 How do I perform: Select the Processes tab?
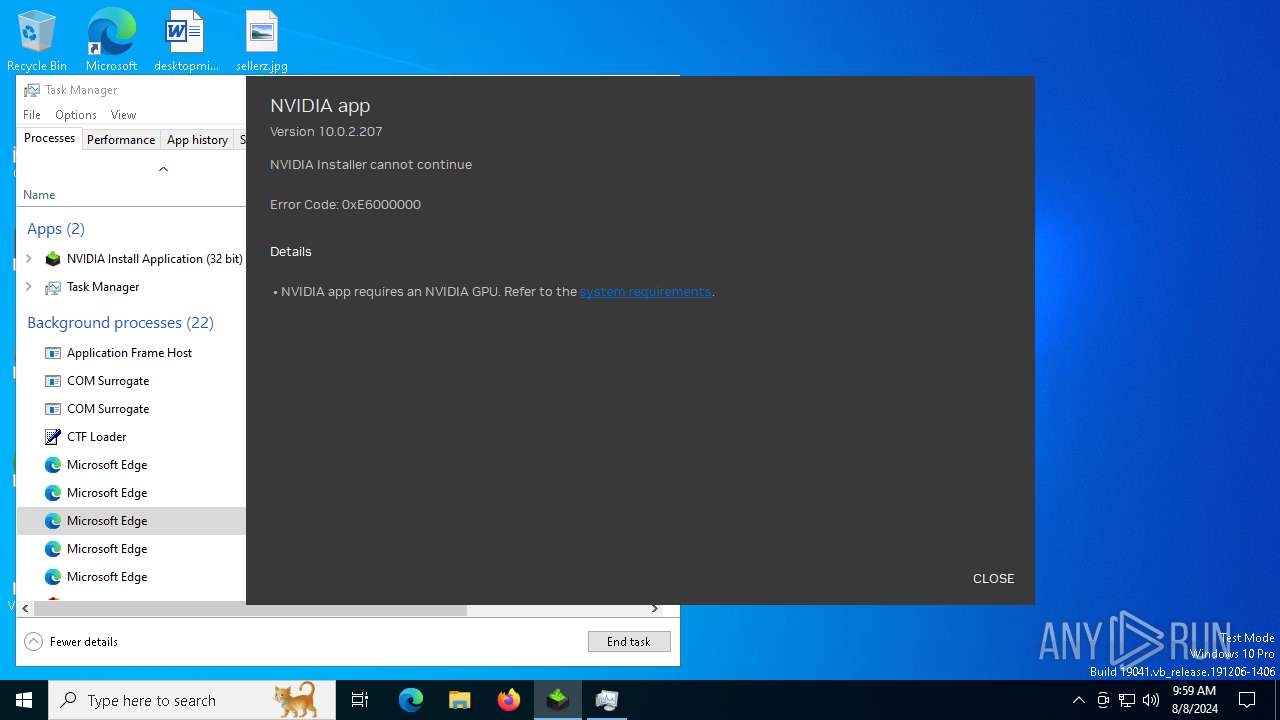click(49, 139)
